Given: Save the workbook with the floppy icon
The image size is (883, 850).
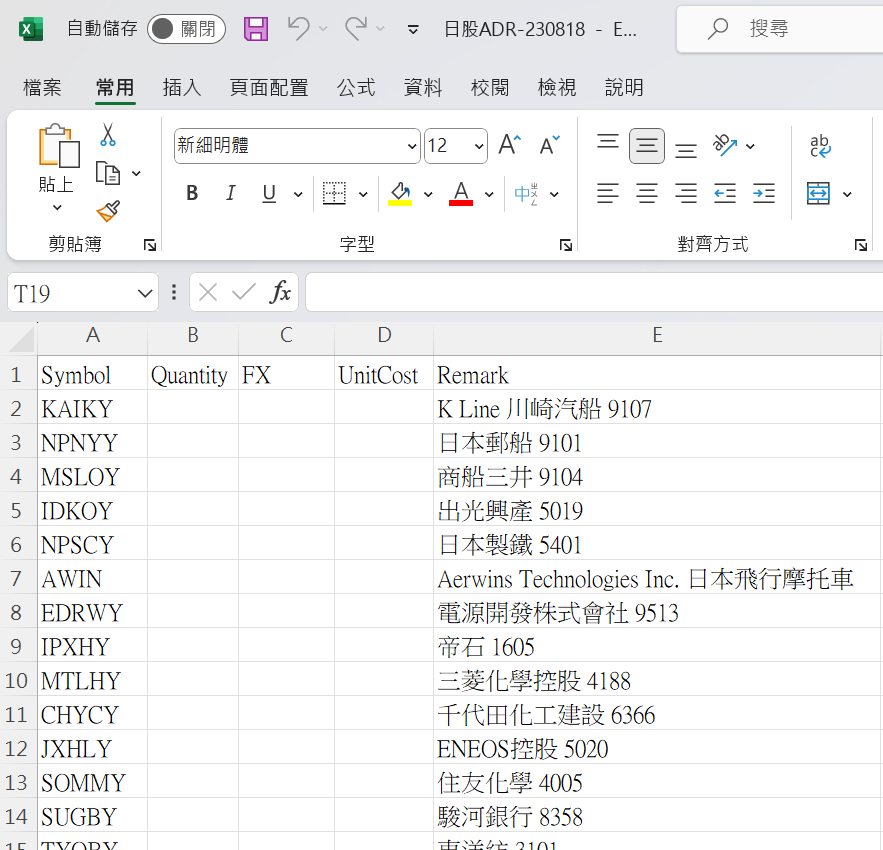Looking at the screenshot, I should click(256, 29).
